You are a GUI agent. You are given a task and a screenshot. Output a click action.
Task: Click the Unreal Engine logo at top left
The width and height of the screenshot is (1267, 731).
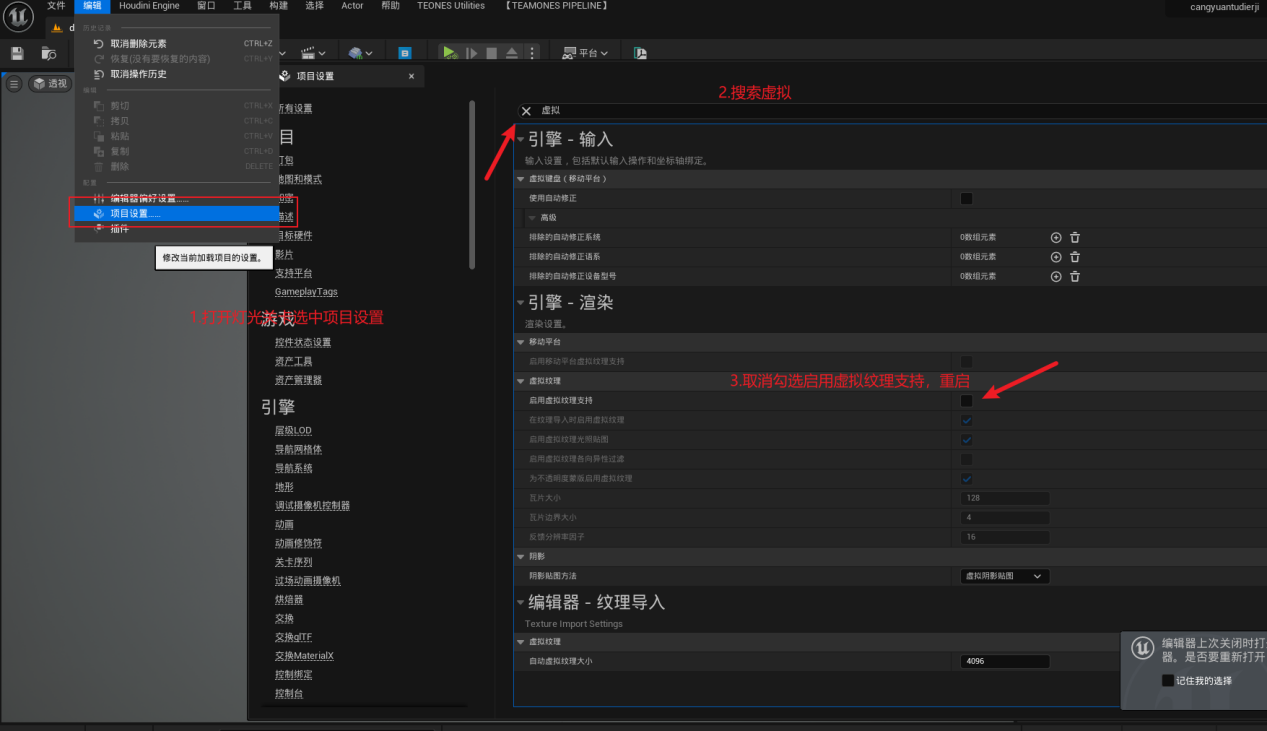pyautogui.click(x=19, y=18)
